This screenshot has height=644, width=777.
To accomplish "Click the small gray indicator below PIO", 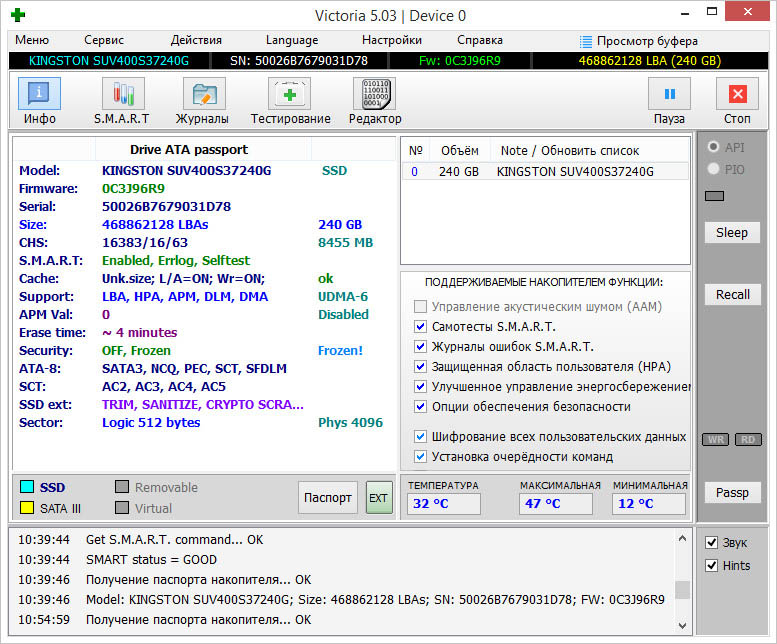I will click(715, 196).
